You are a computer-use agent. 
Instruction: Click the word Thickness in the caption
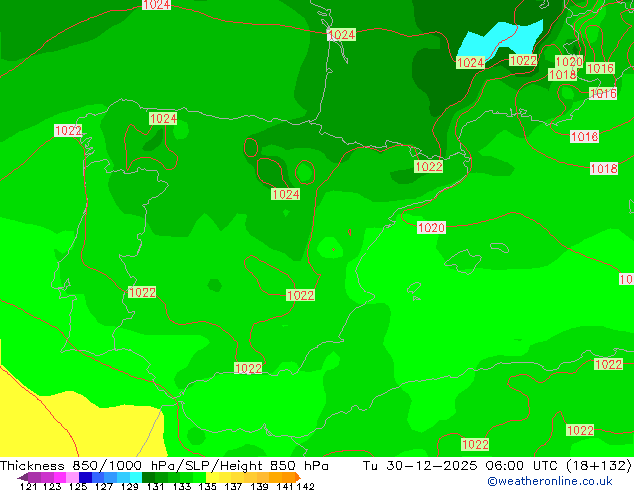(32, 466)
